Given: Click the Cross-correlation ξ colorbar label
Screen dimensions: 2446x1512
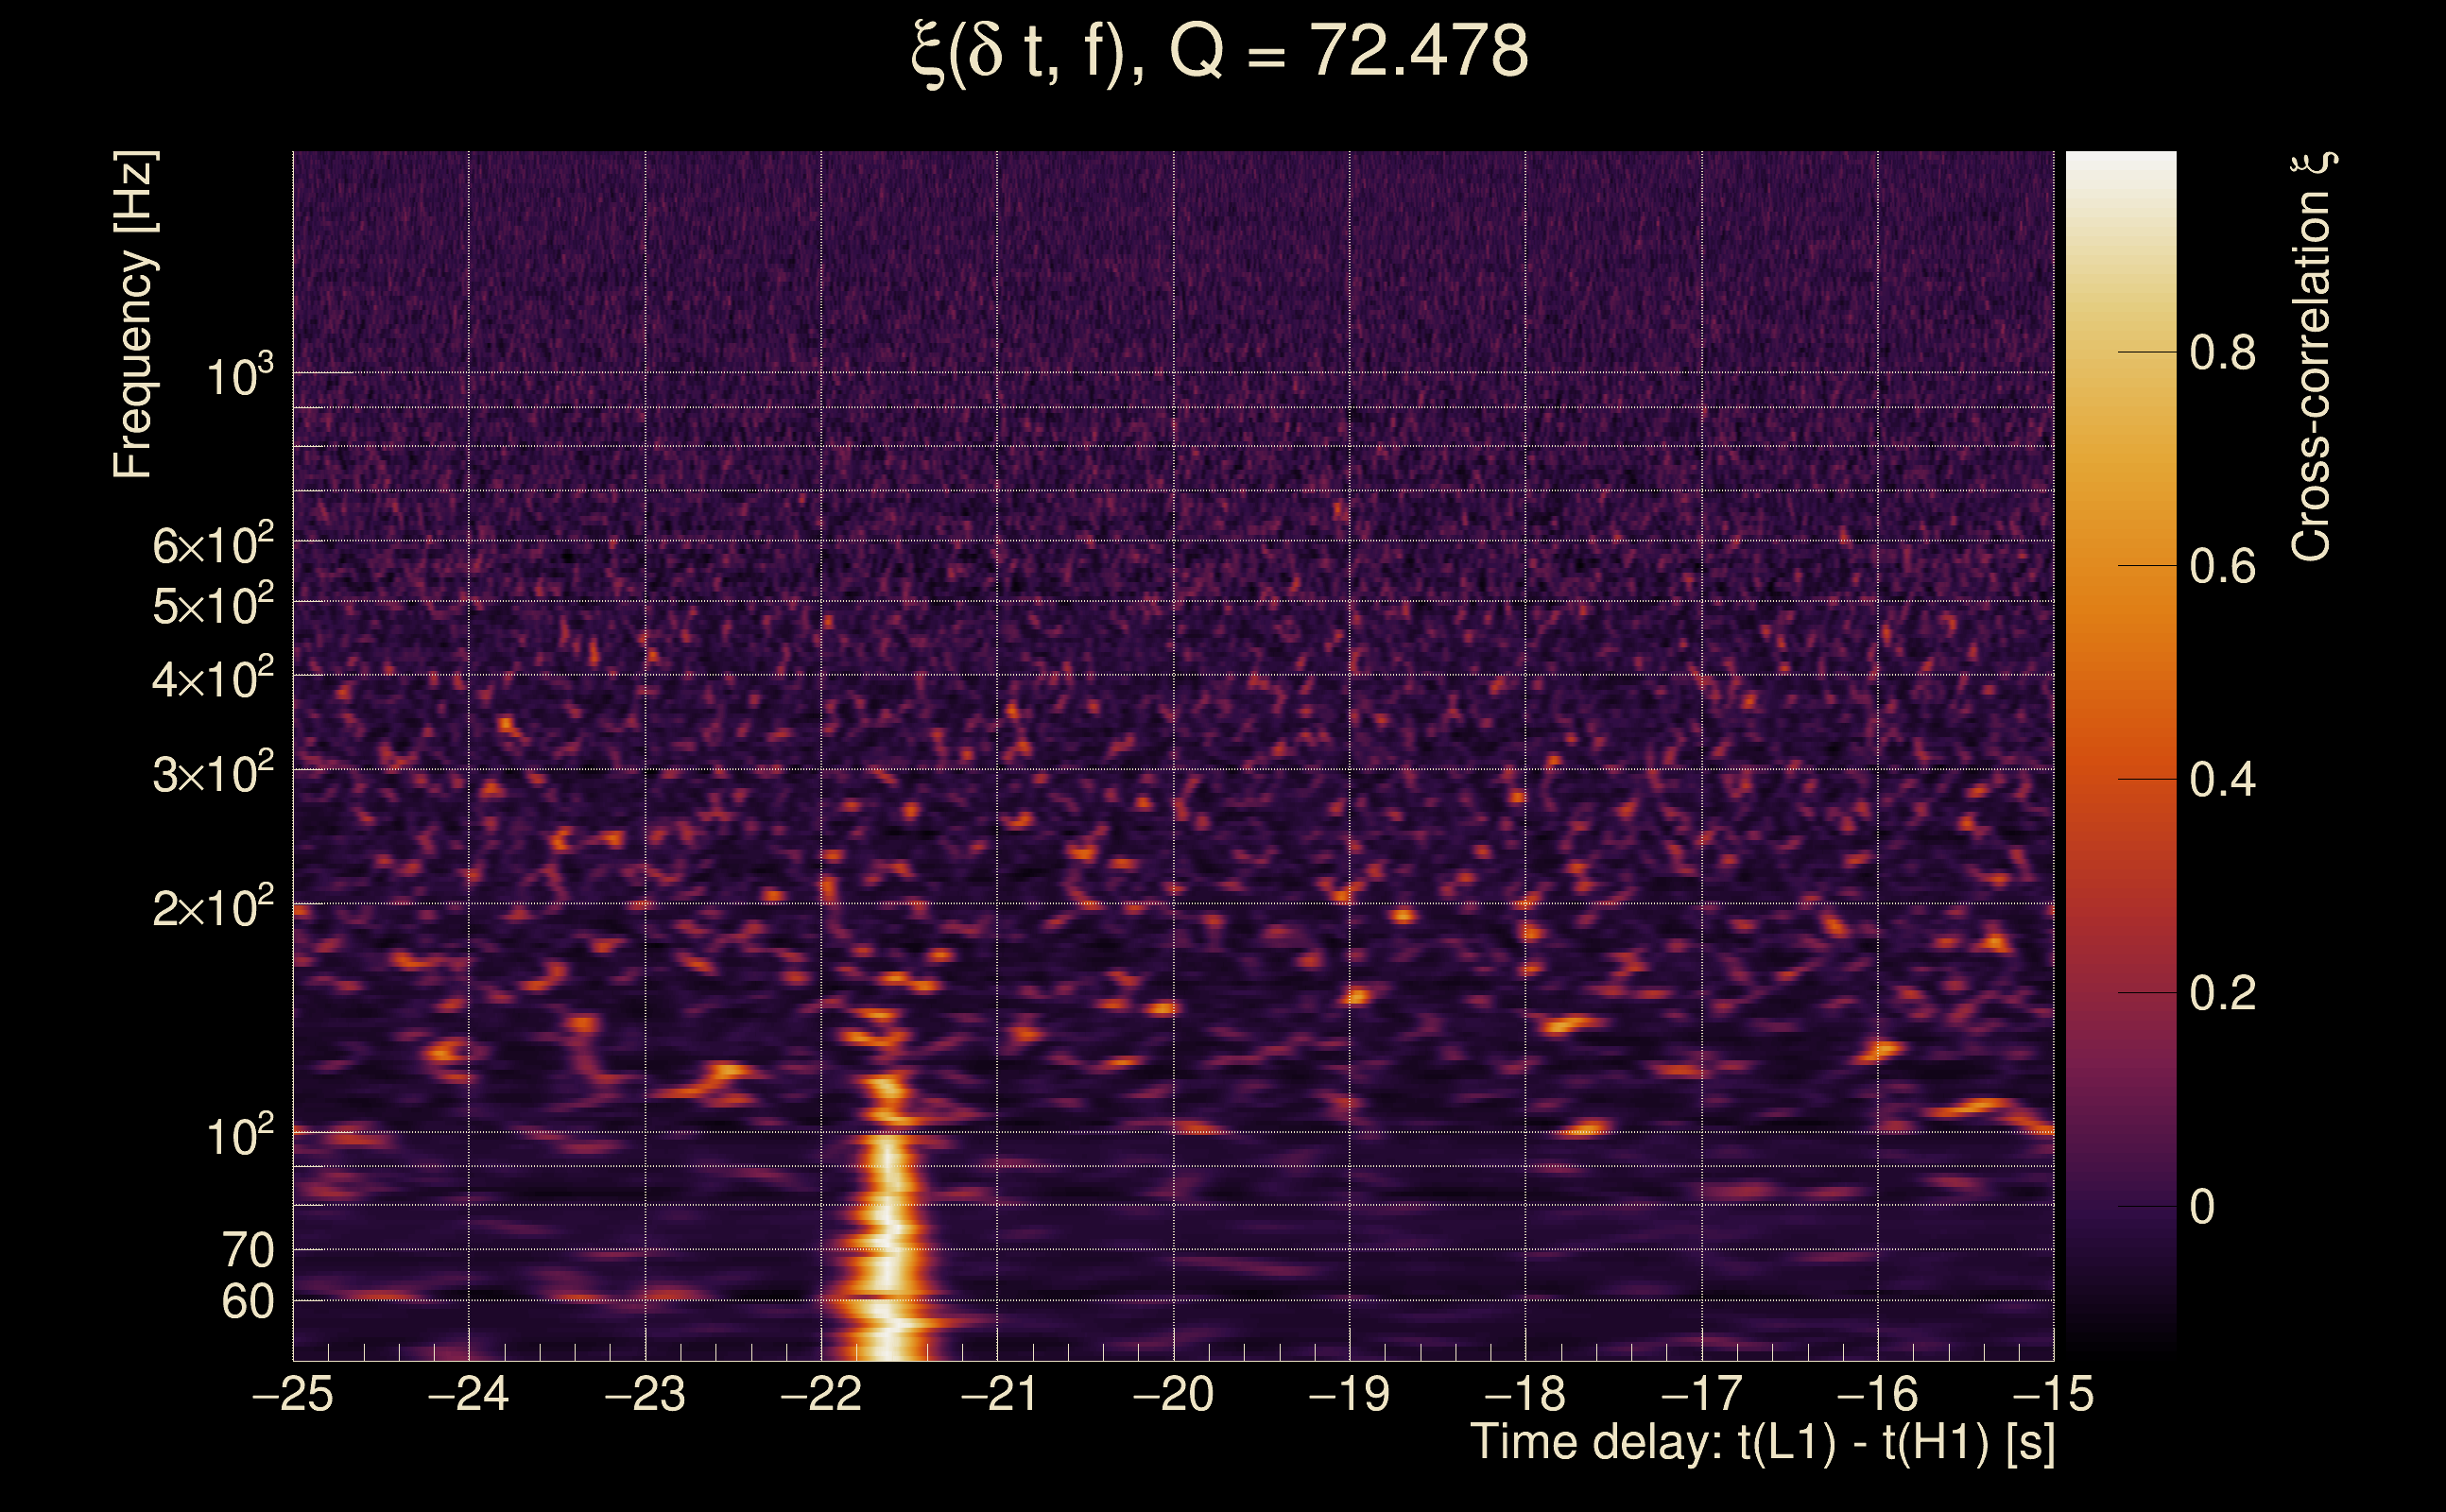Looking at the screenshot, I should pos(2312,357).
